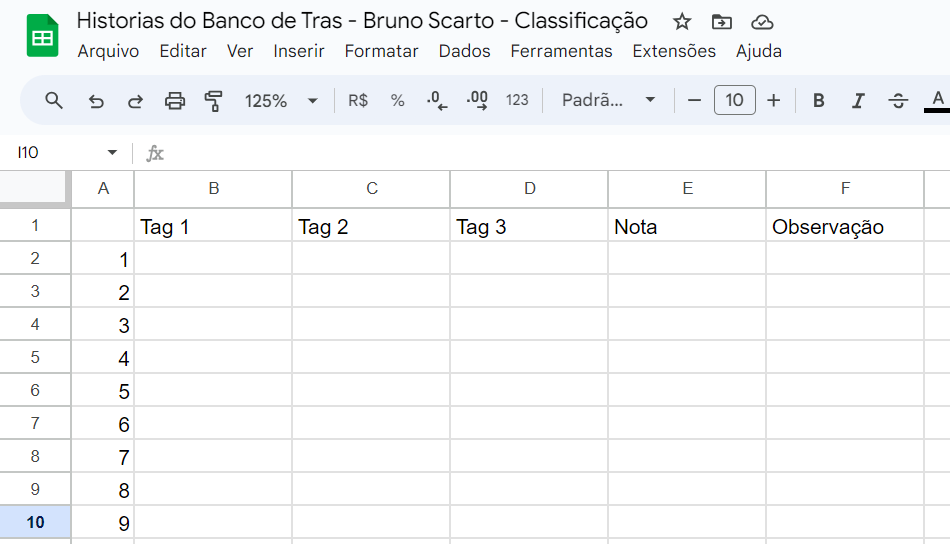Image resolution: width=950 pixels, height=544 pixels.
Task: Open the Extensões menu
Action: click(x=674, y=51)
